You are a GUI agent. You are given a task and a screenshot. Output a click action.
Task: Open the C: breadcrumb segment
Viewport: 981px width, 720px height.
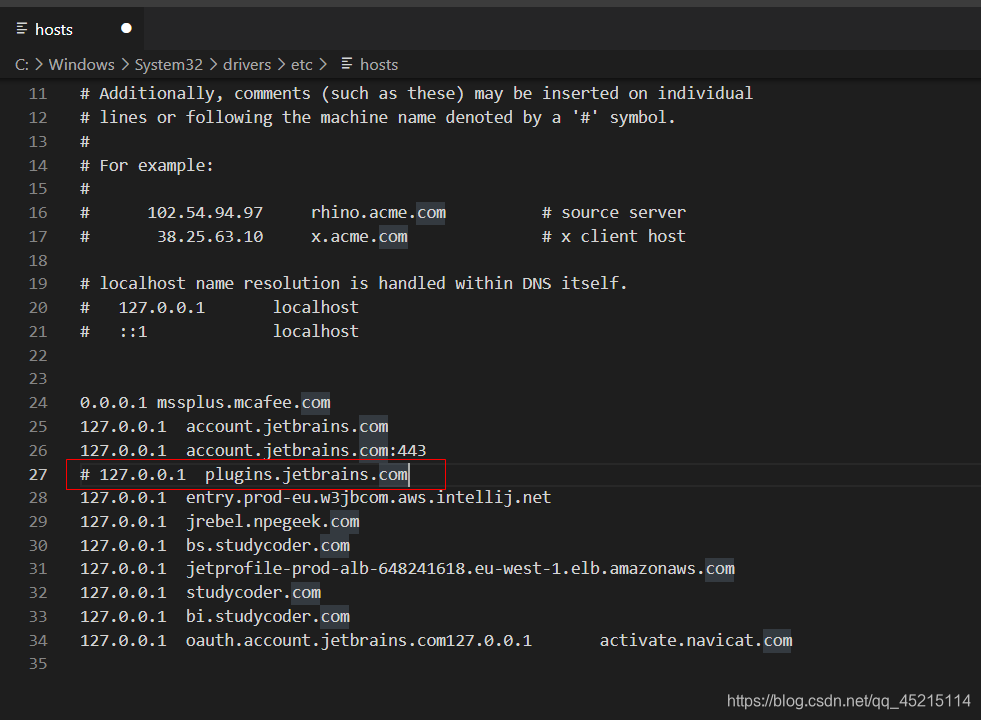click(22, 64)
